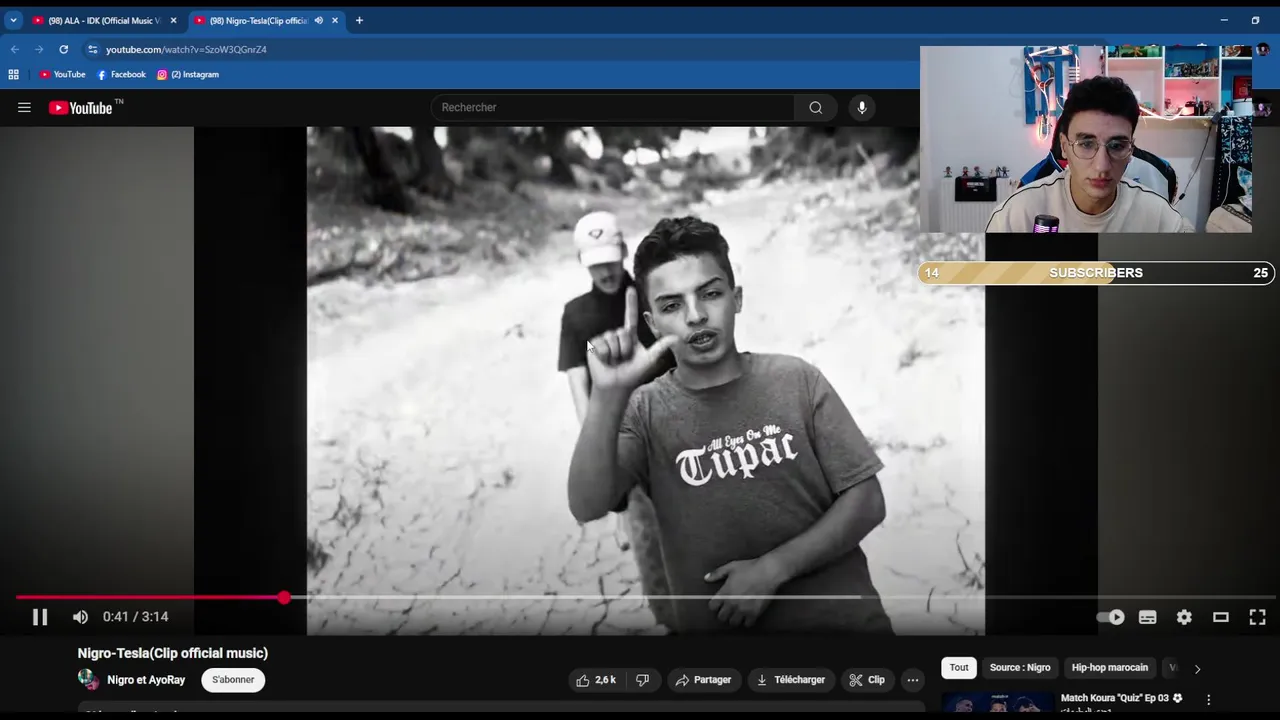
Task: Enter fullscreen mode
Action: point(1257,617)
